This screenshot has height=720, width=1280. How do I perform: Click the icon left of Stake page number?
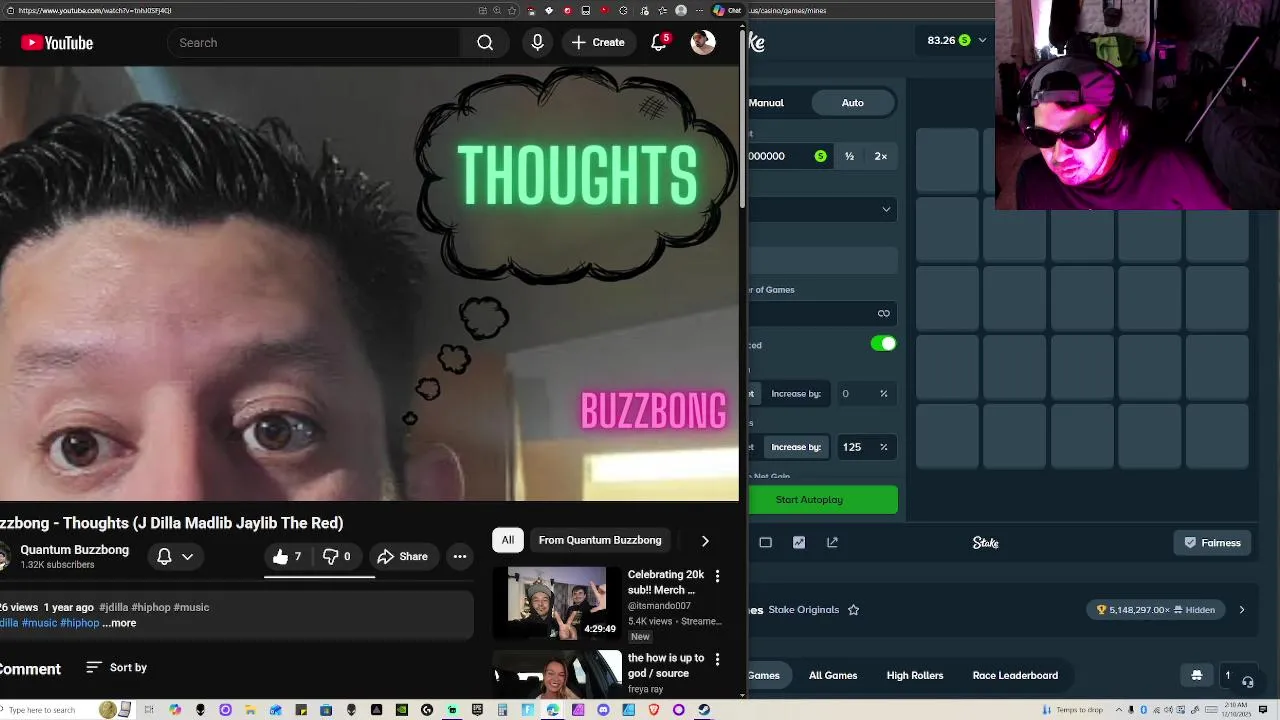1197,675
